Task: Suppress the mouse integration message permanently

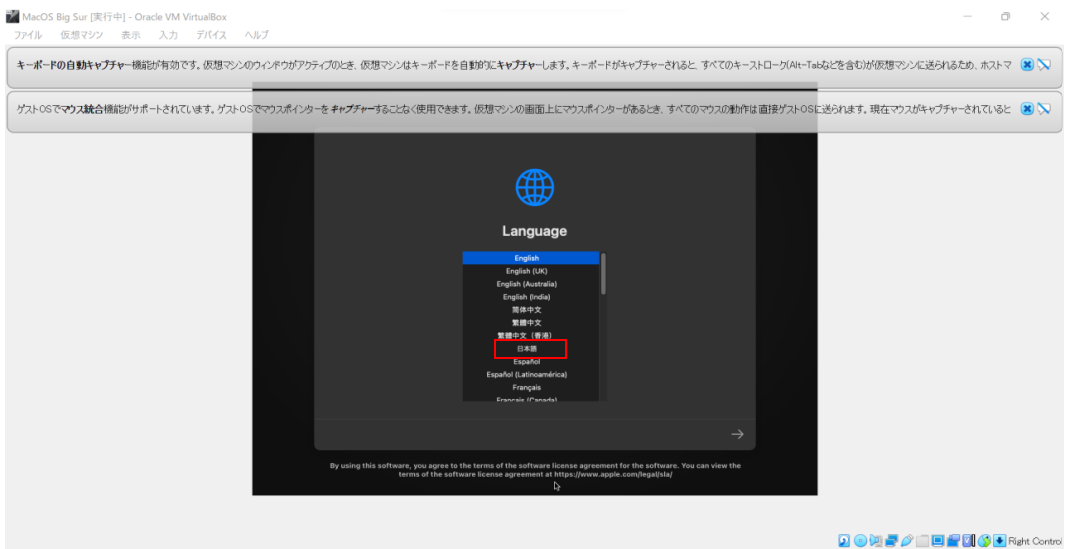Action: click(1044, 109)
